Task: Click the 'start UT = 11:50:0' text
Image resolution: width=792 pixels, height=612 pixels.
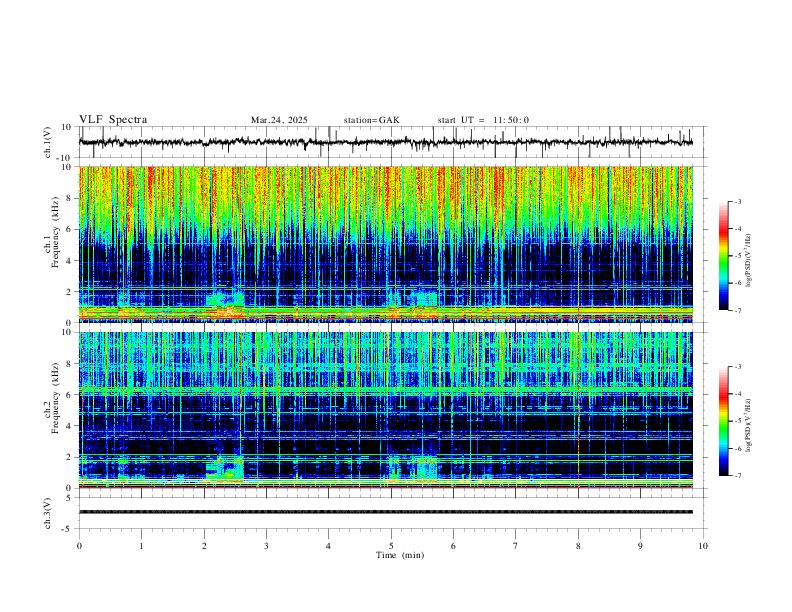Action: click(x=483, y=120)
